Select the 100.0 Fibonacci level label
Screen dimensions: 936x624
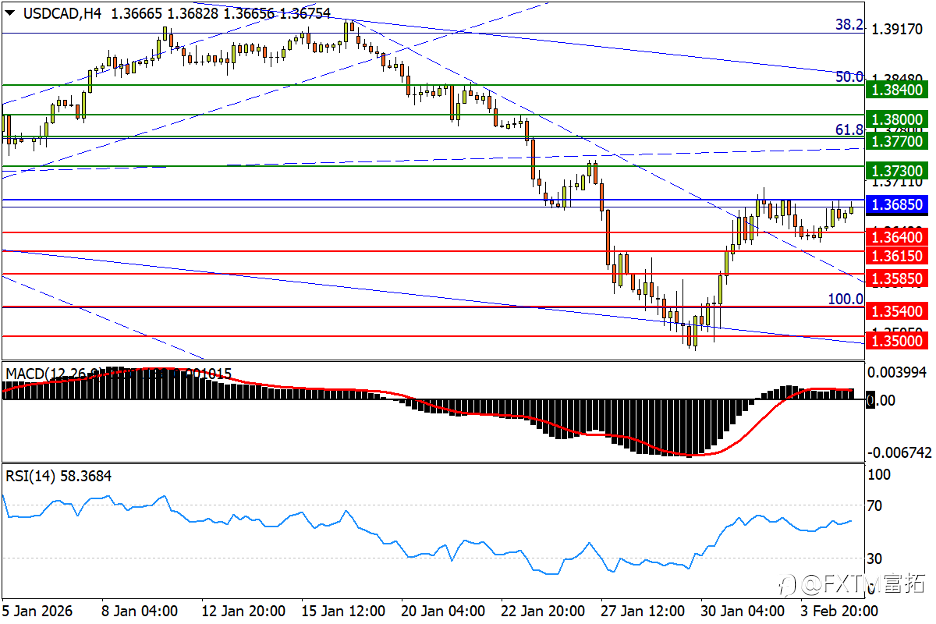tap(845, 299)
